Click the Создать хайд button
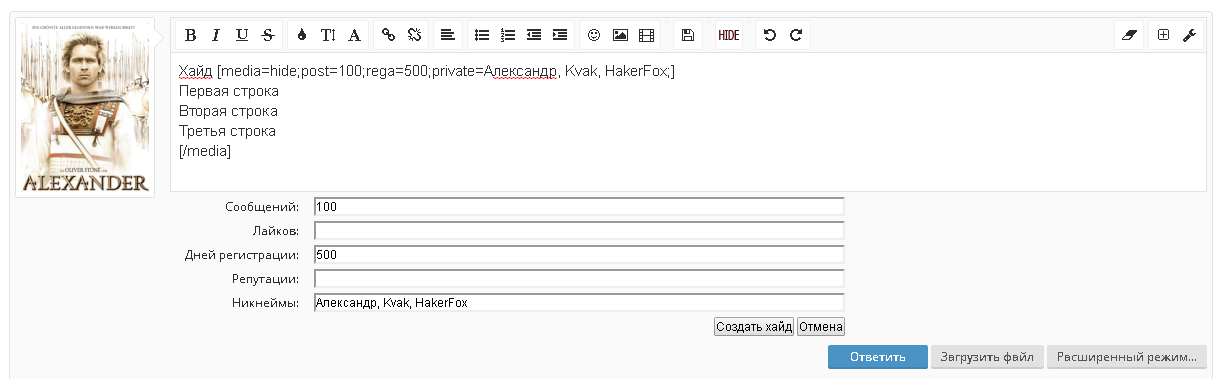 click(x=754, y=326)
